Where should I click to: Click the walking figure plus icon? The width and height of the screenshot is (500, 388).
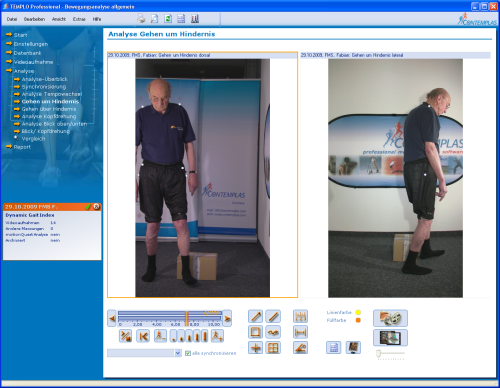click(217, 336)
